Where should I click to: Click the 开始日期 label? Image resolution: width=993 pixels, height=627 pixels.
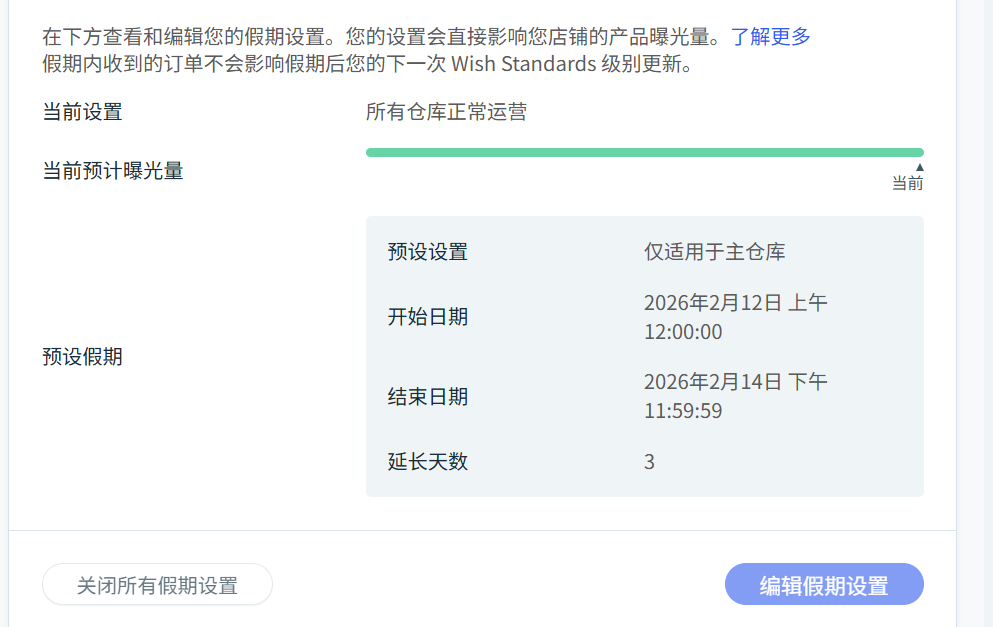pyautogui.click(x=428, y=317)
